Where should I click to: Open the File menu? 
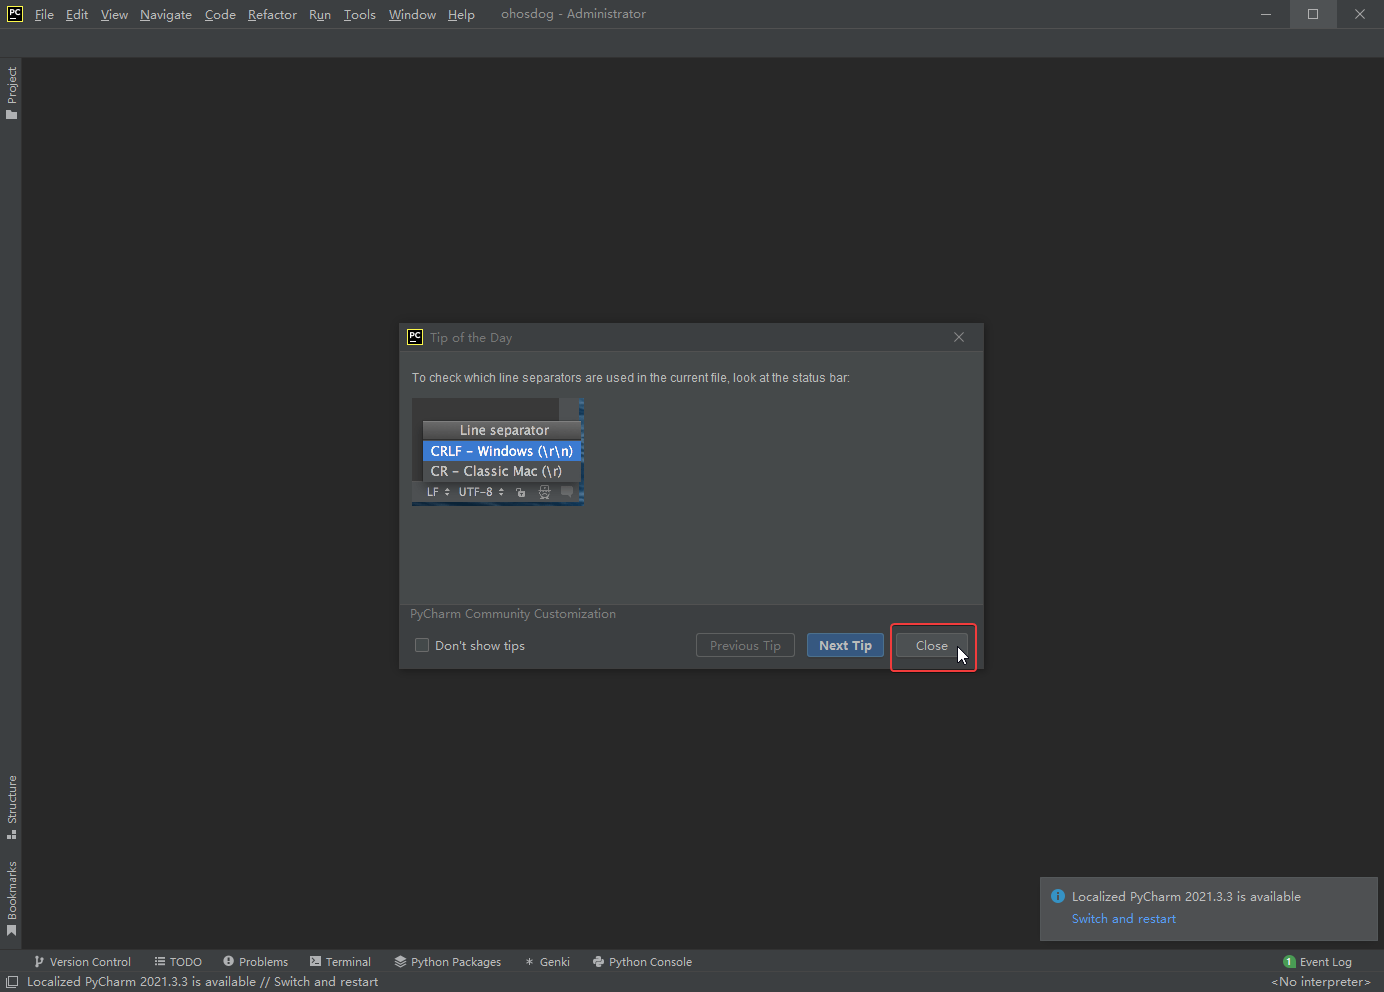[44, 15]
